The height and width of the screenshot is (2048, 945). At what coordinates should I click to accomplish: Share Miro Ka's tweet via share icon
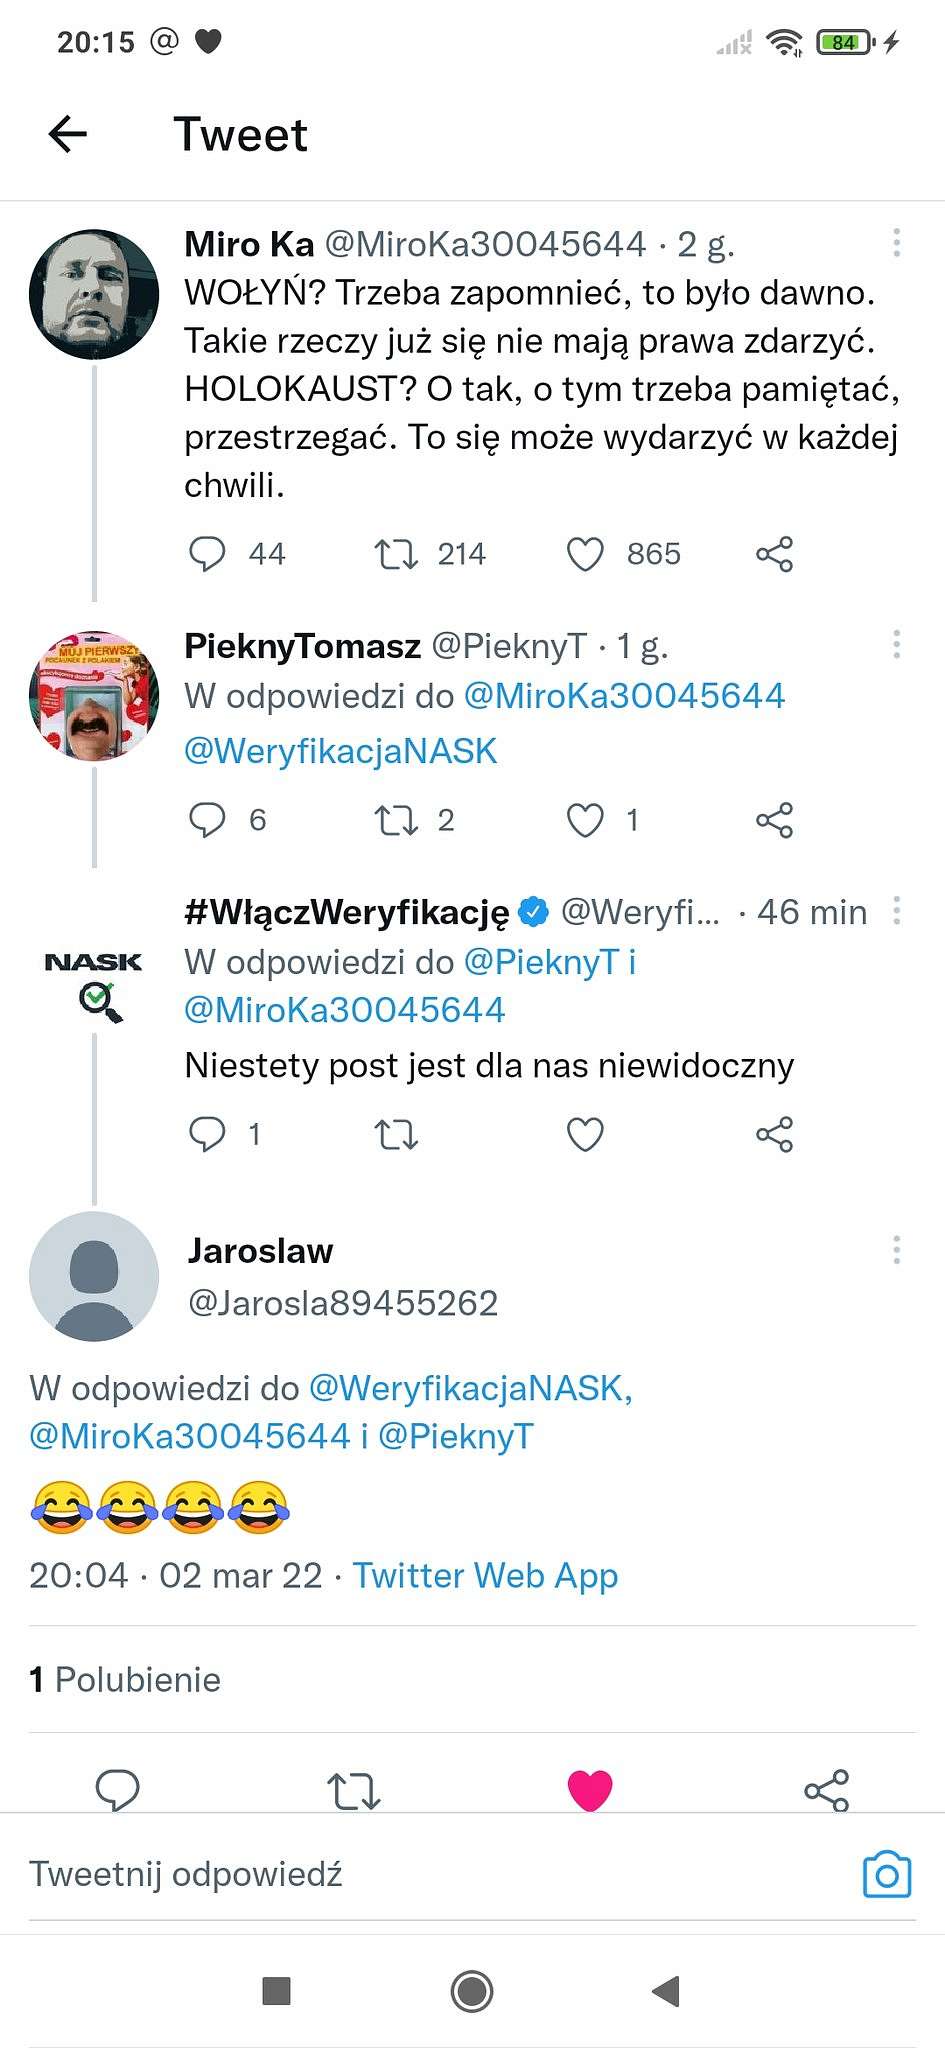(774, 554)
